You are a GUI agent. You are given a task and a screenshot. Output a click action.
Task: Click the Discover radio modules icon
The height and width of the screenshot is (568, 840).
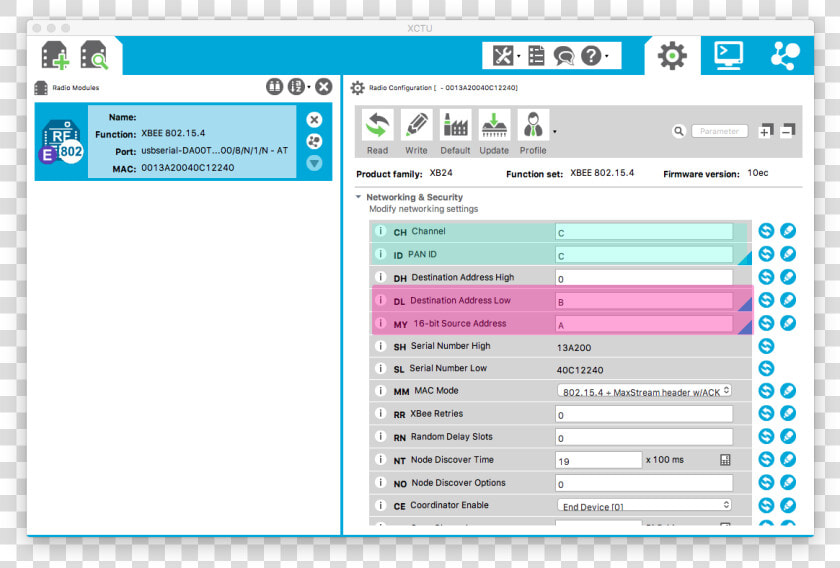[x=94, y=55]
